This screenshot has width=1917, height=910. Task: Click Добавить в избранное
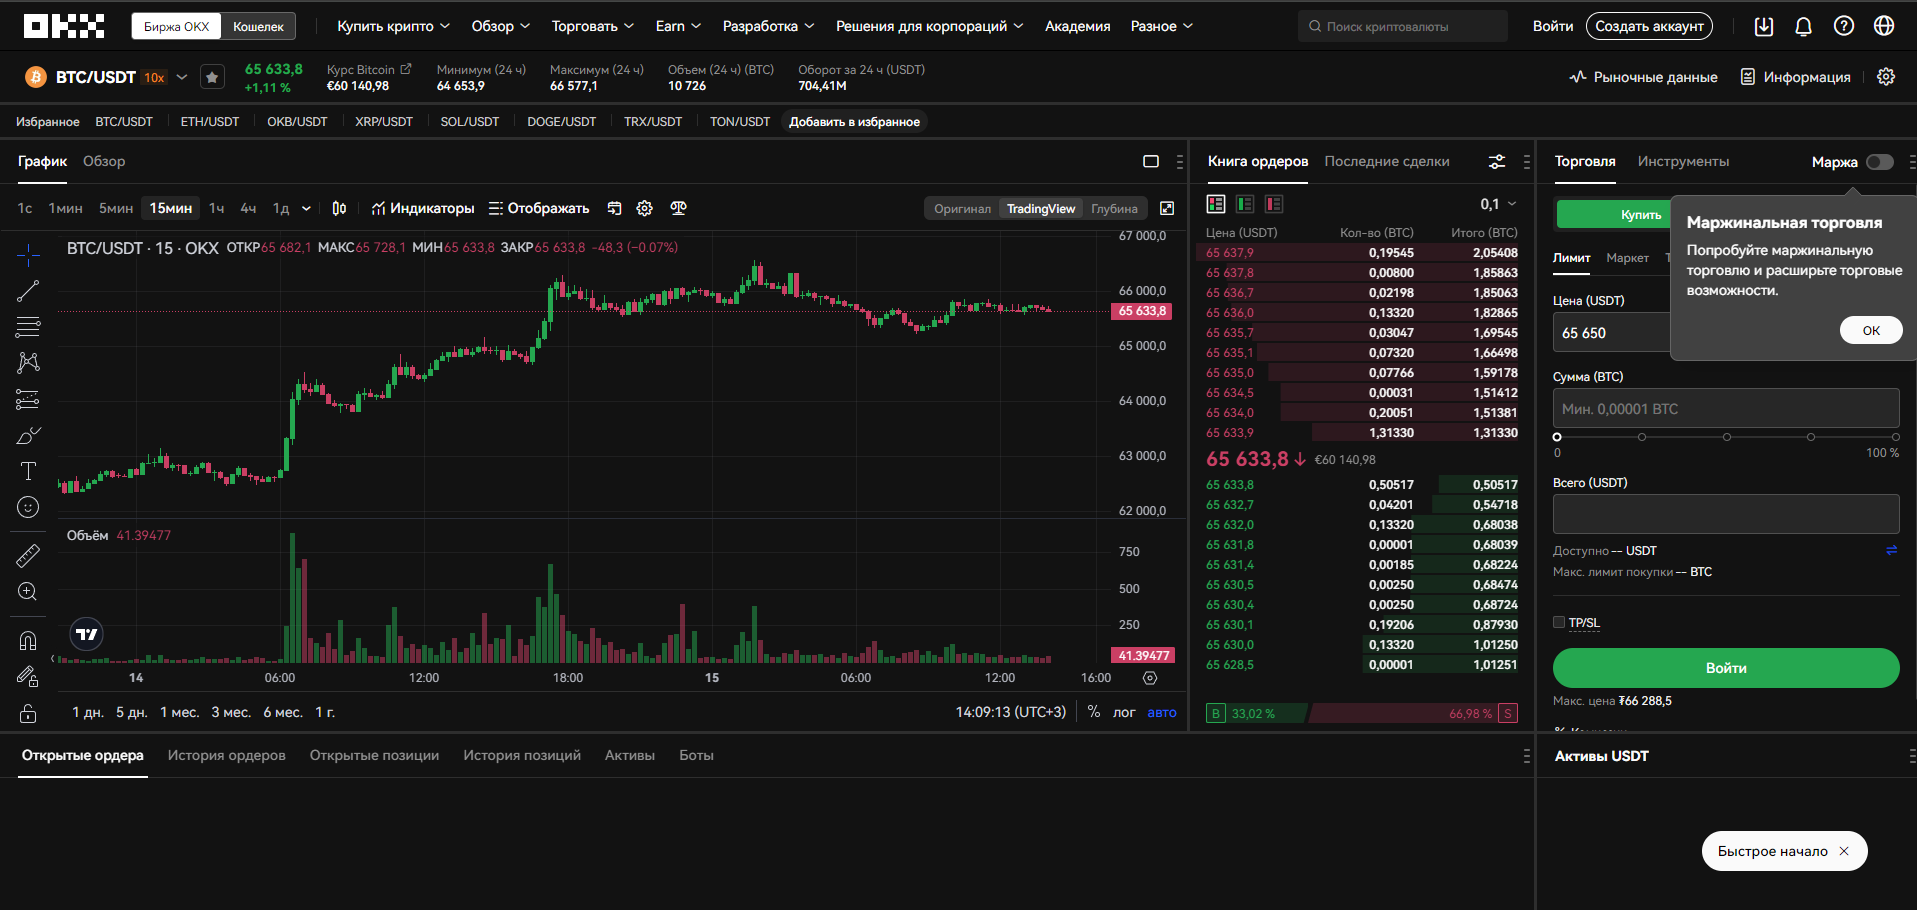tap(854, 122)
